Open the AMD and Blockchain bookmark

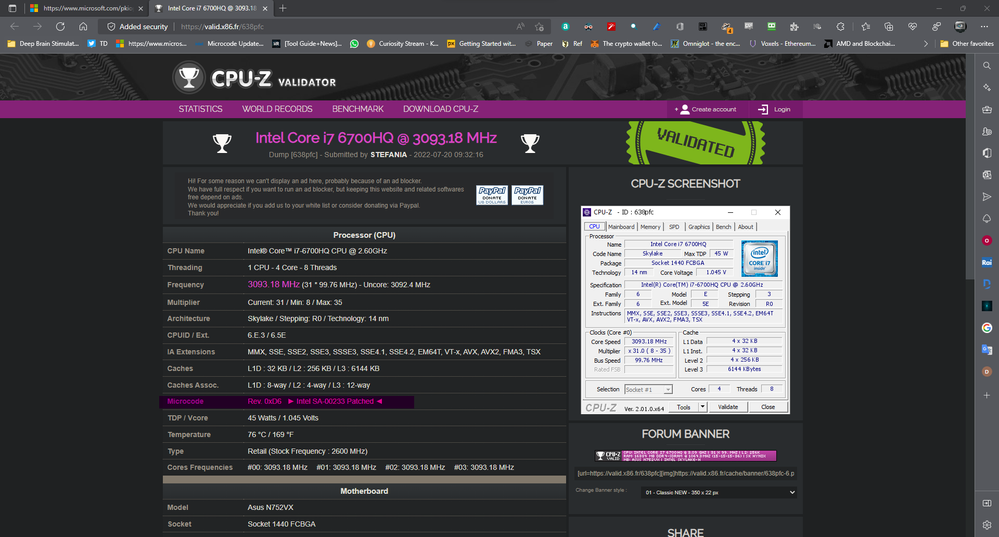pos(859,43)
